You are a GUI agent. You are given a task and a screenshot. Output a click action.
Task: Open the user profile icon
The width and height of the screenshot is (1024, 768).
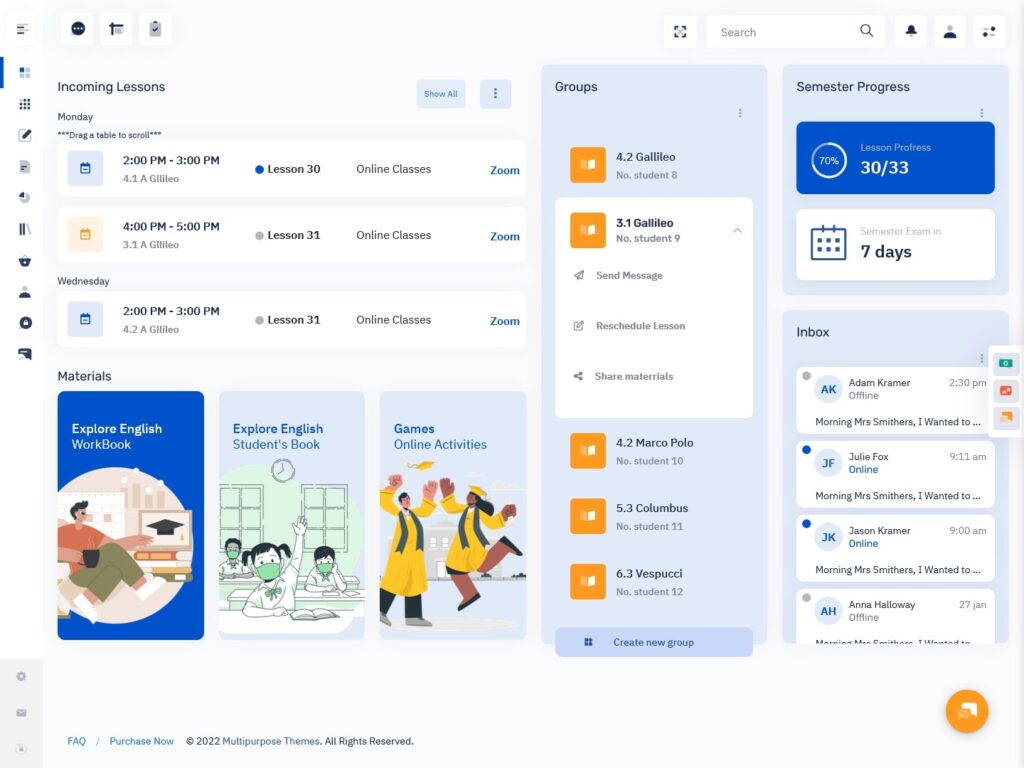pyautogui.click(x=950, y=31)
